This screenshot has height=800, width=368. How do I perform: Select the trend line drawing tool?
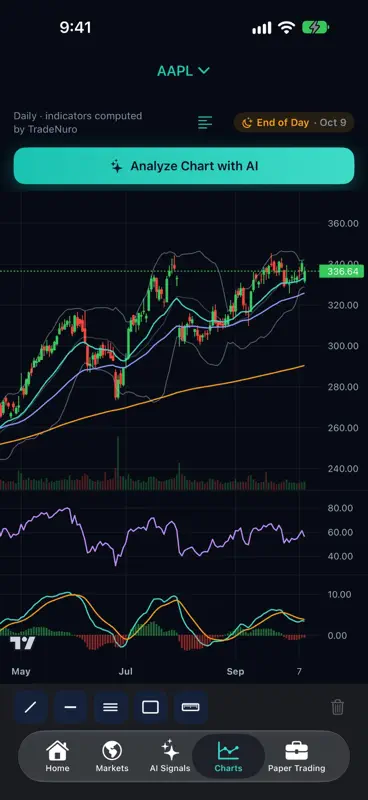[31, 707]
